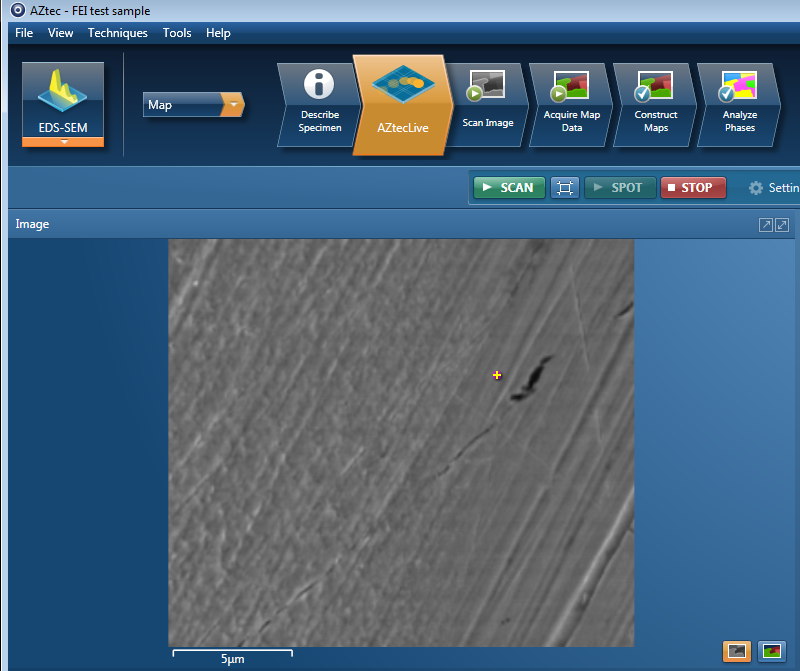The height and width of the screenshot is (671, 800).
Task: Expand the EDS-SEM dropdown arrow
Action: [x=64, y=142]
